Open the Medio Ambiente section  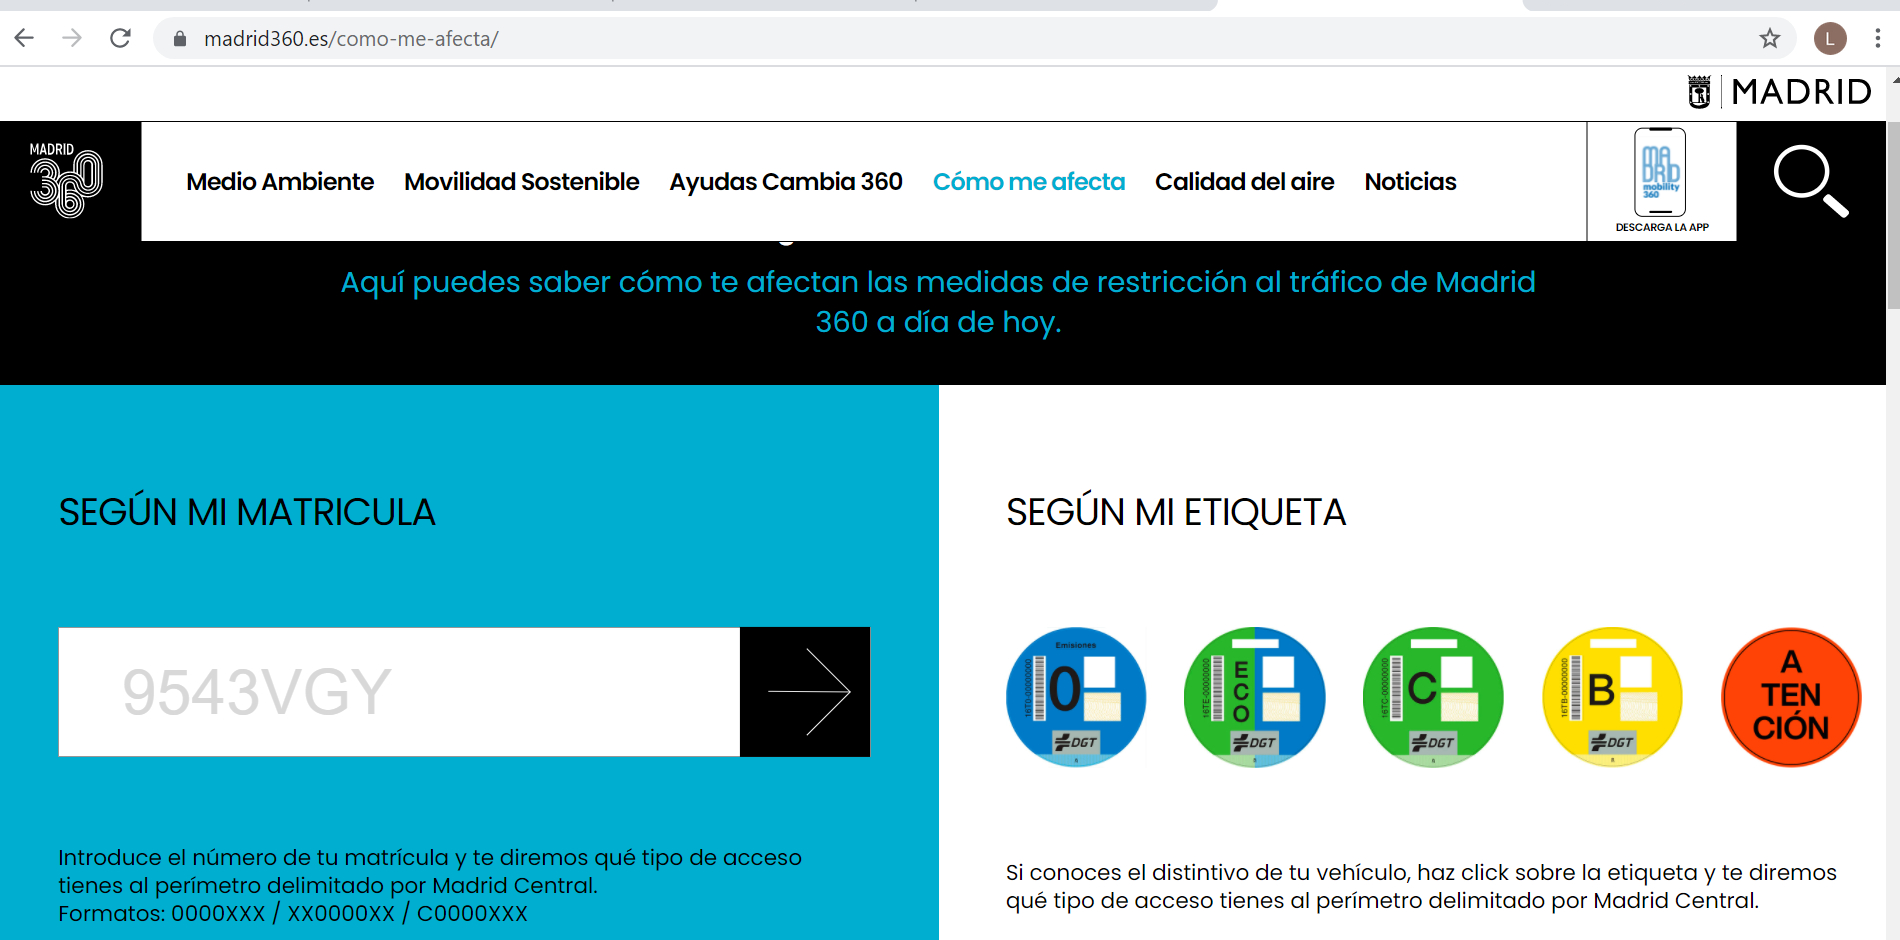coord(280,182)
